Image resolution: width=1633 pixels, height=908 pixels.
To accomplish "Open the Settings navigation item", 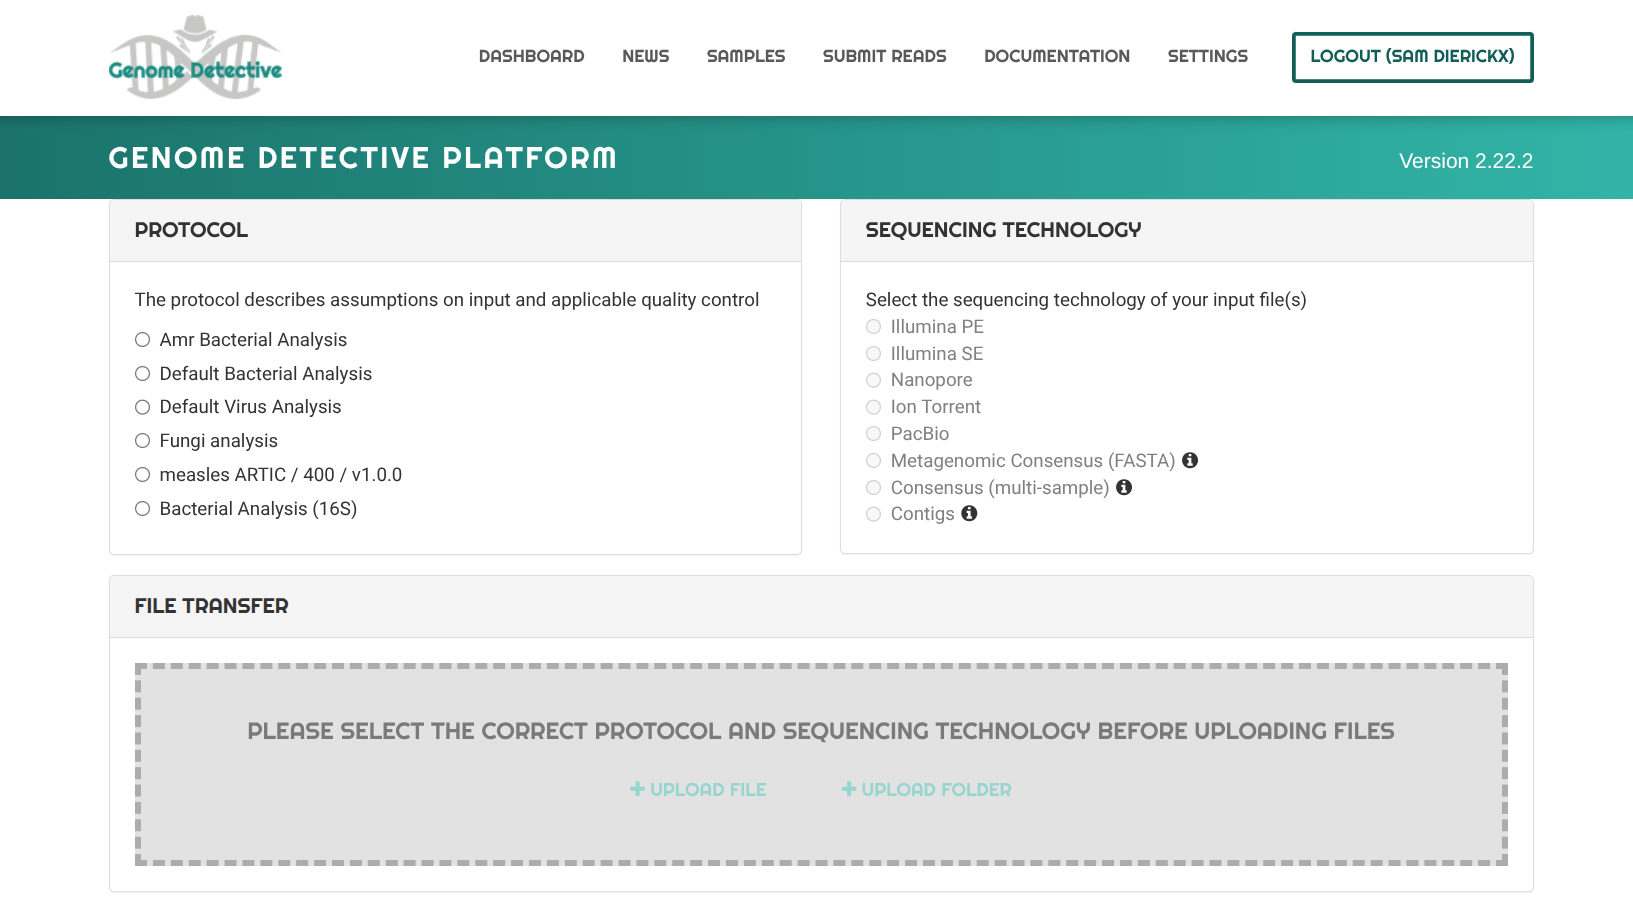I will (1207, 56).
